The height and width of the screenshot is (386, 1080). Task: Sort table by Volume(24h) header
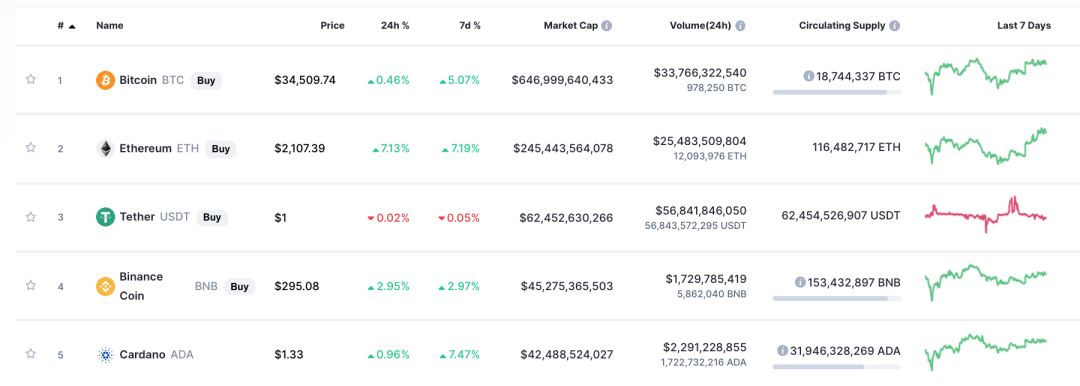coord(701,26)
